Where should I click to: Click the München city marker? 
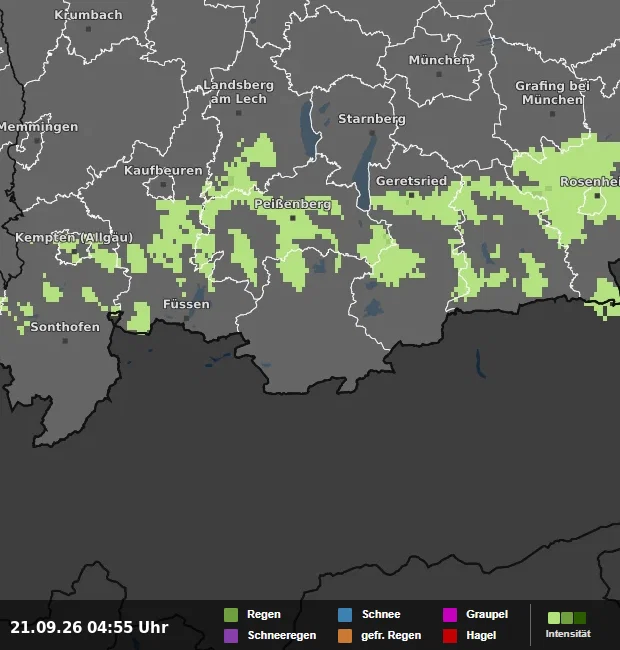(439, 74)
